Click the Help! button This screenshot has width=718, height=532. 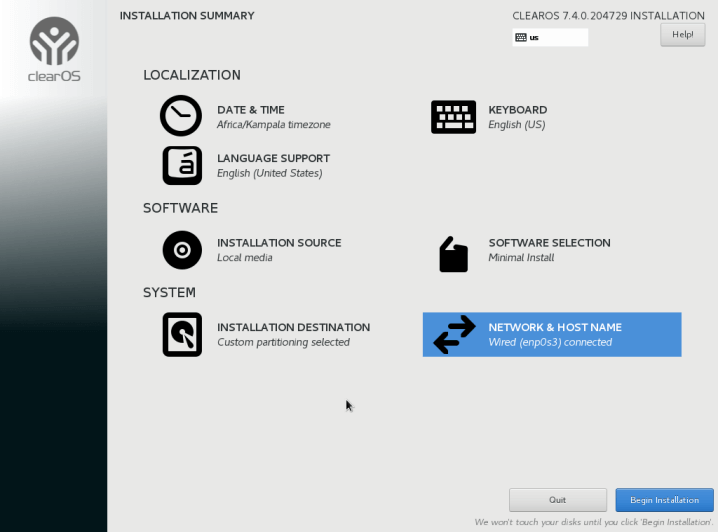(x=682, y=35)
